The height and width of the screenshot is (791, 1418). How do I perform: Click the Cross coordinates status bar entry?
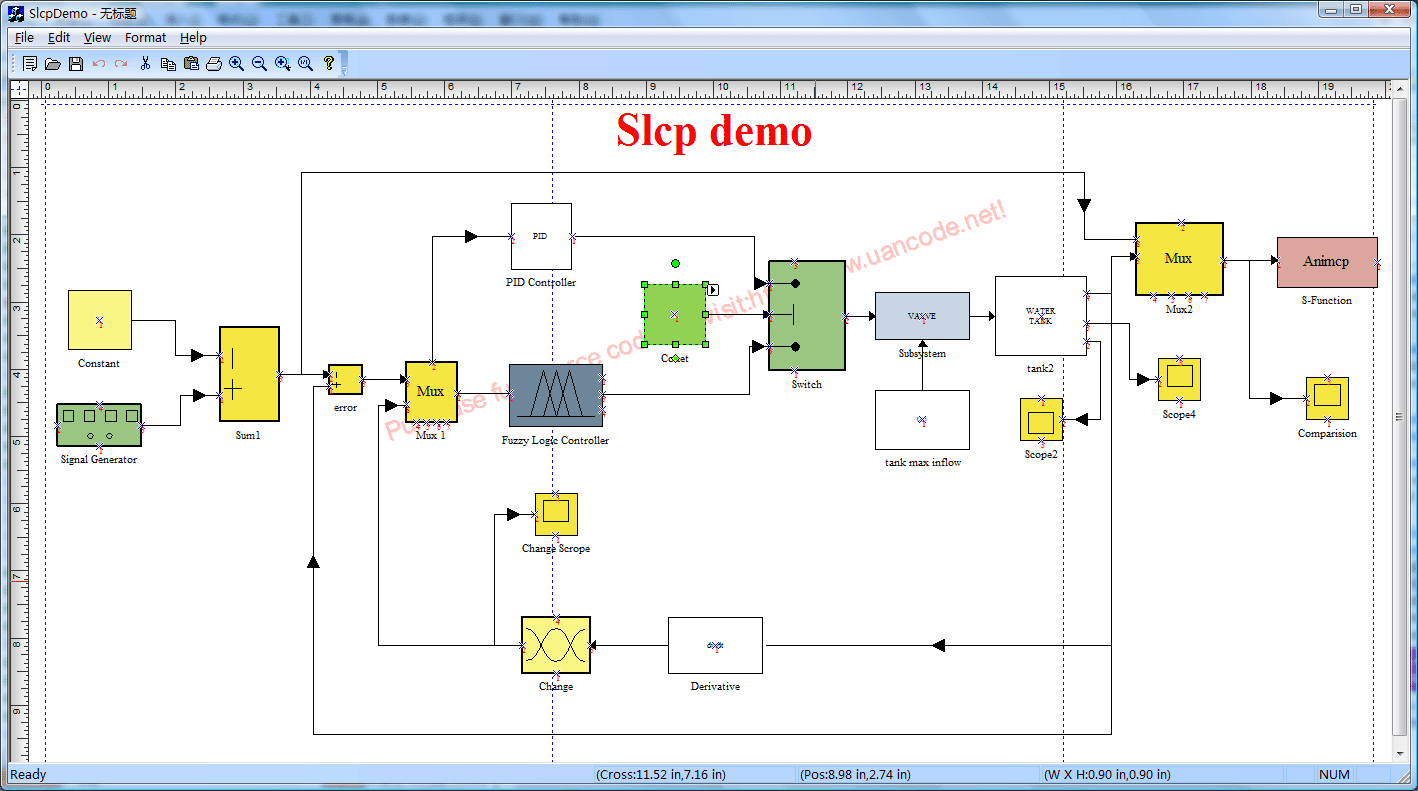[661, 774]
